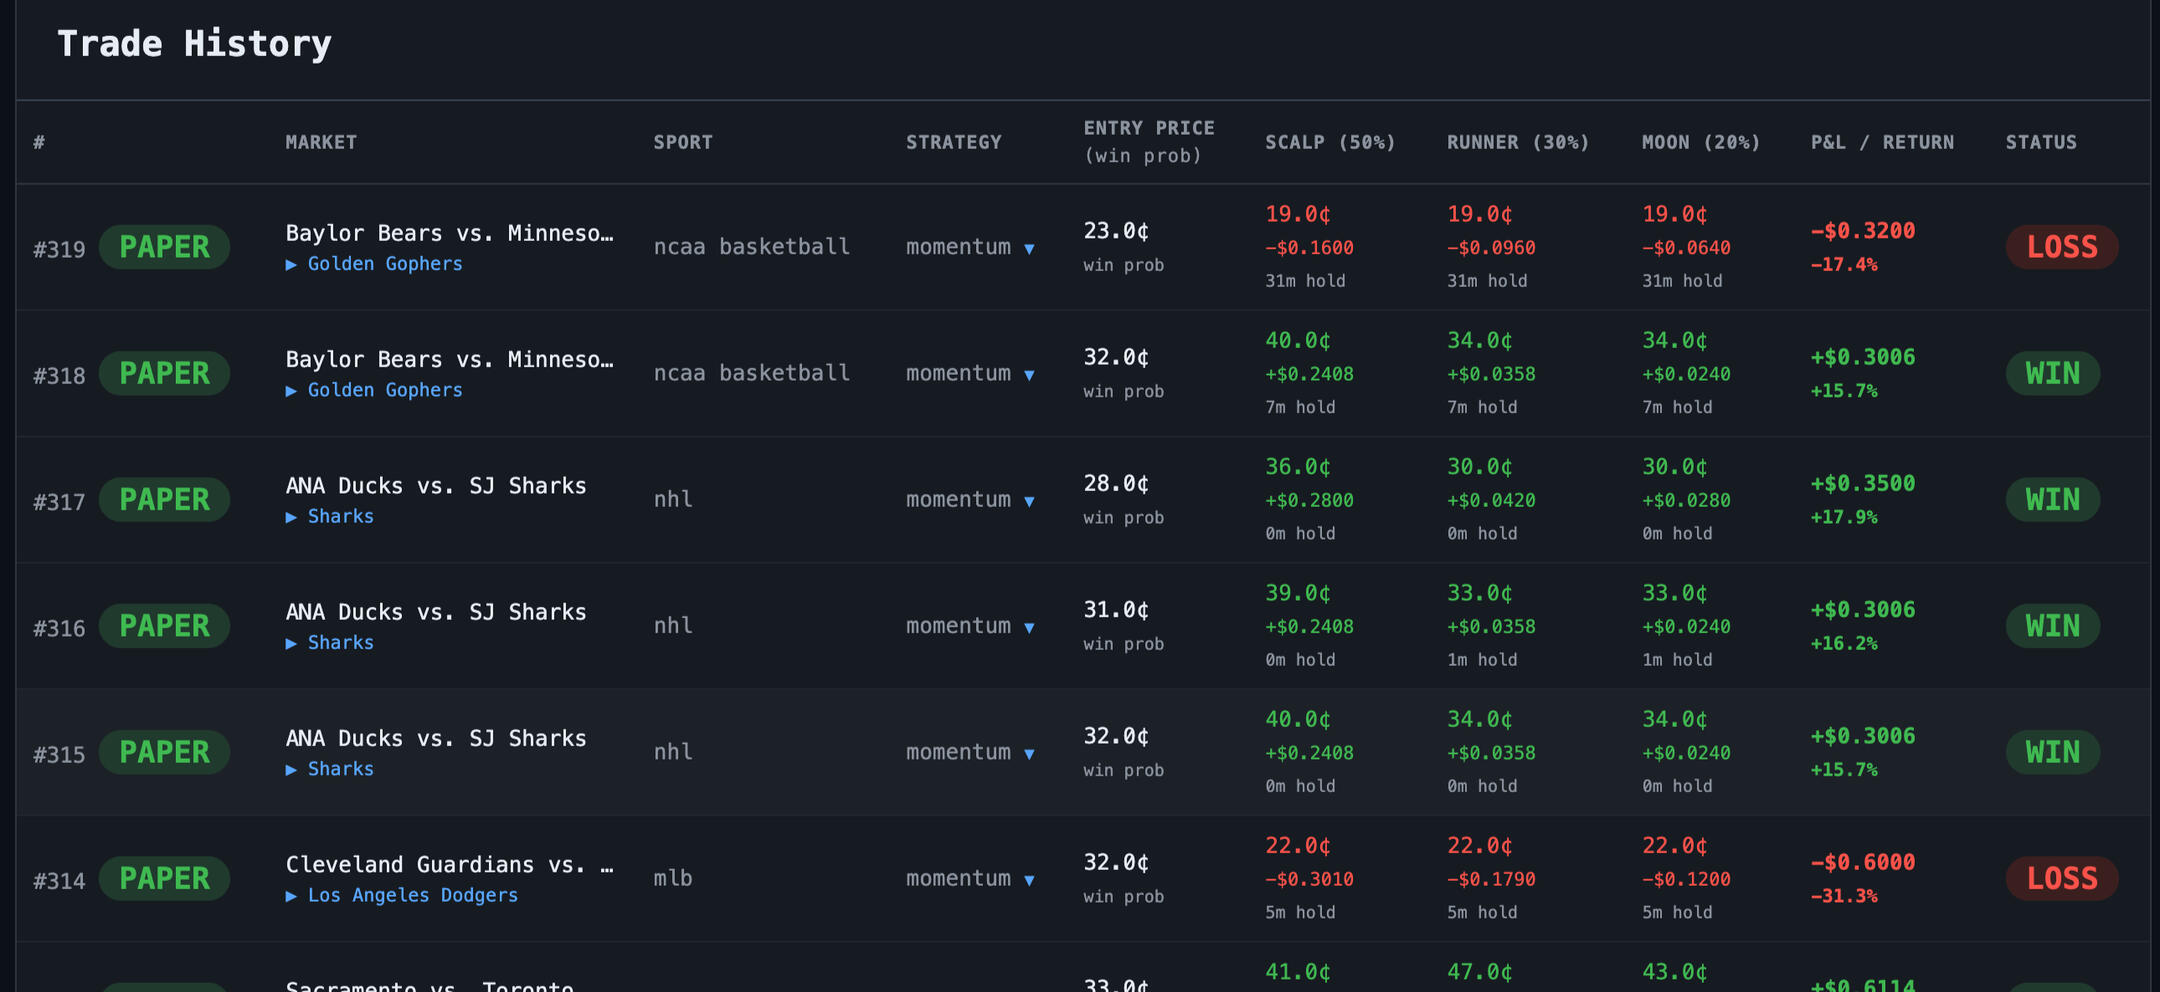Expand momentum strategy arrow for trade #319
Image resolution: width=2160 pixels, height=992 pixels.
[1029, 248]
